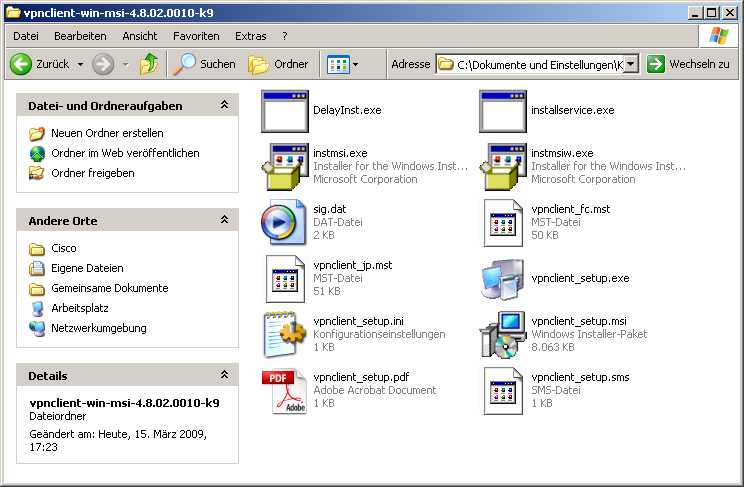Open the Suchen search tool

coord(204,64)
